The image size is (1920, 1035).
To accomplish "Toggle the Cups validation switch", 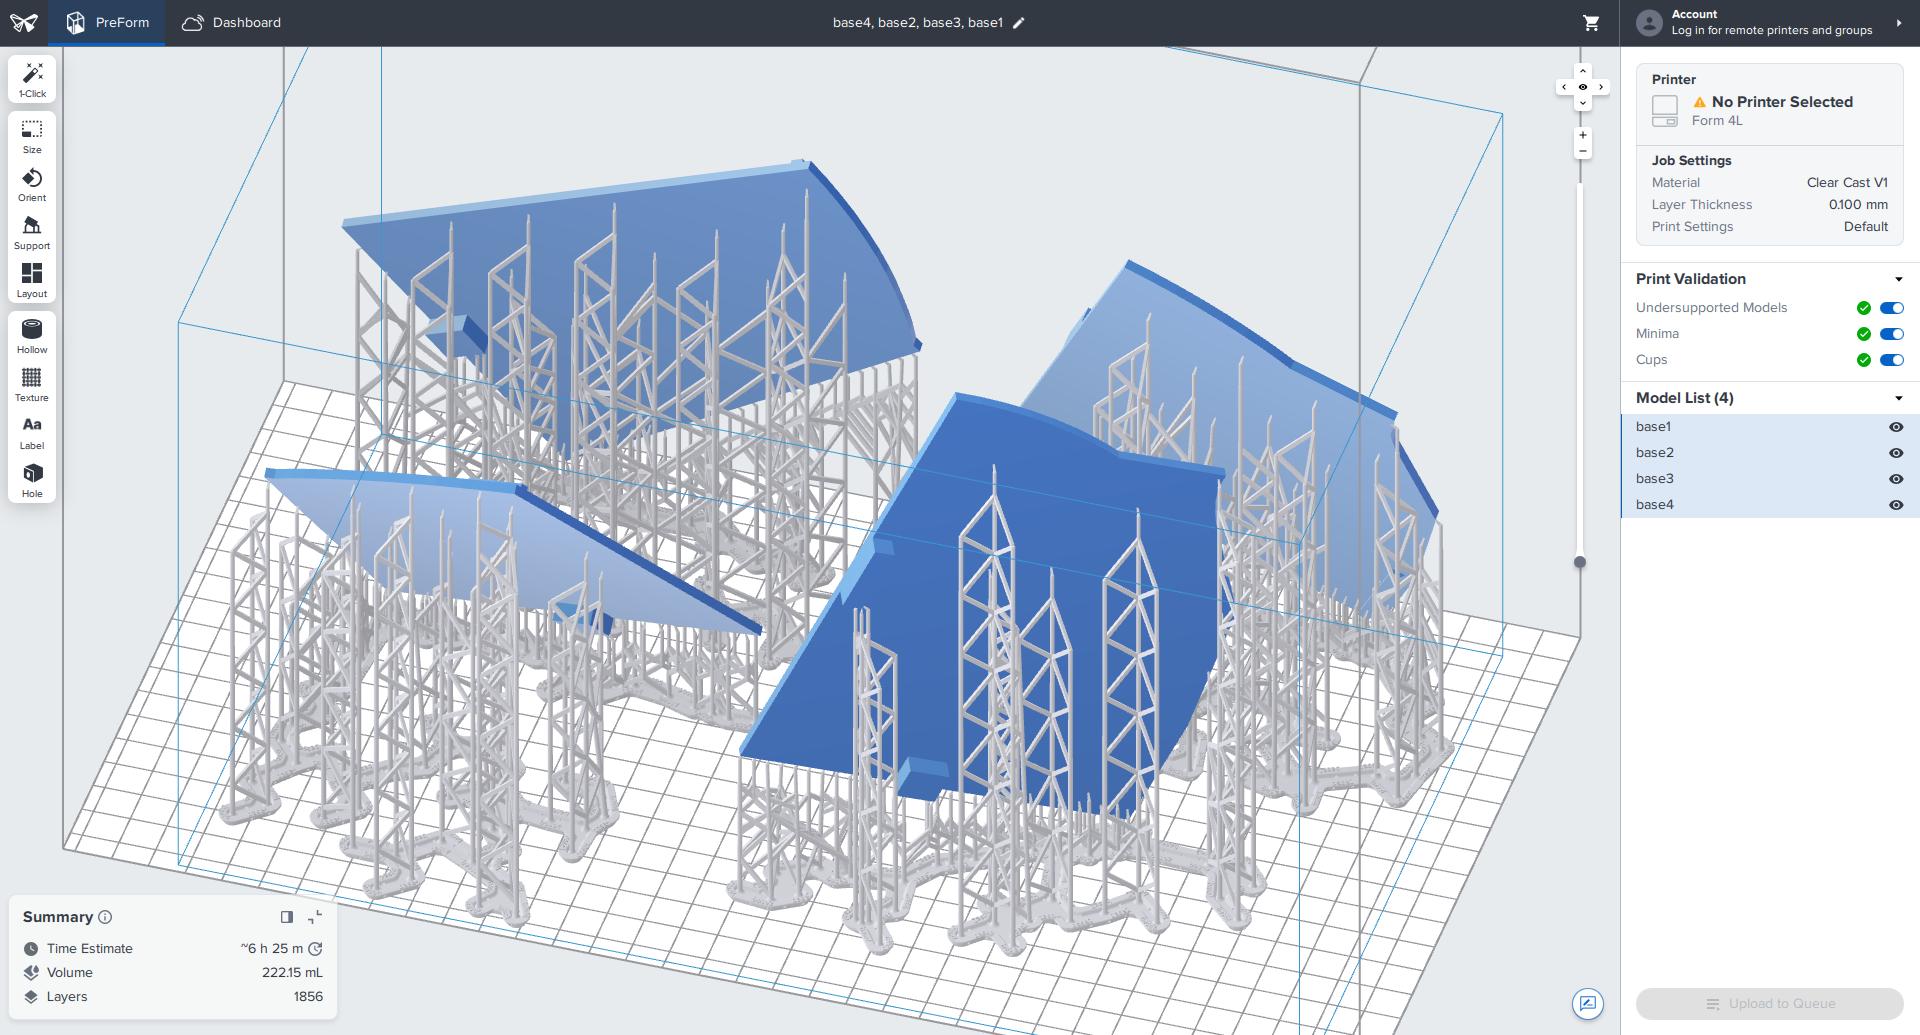I will 1891,360.
